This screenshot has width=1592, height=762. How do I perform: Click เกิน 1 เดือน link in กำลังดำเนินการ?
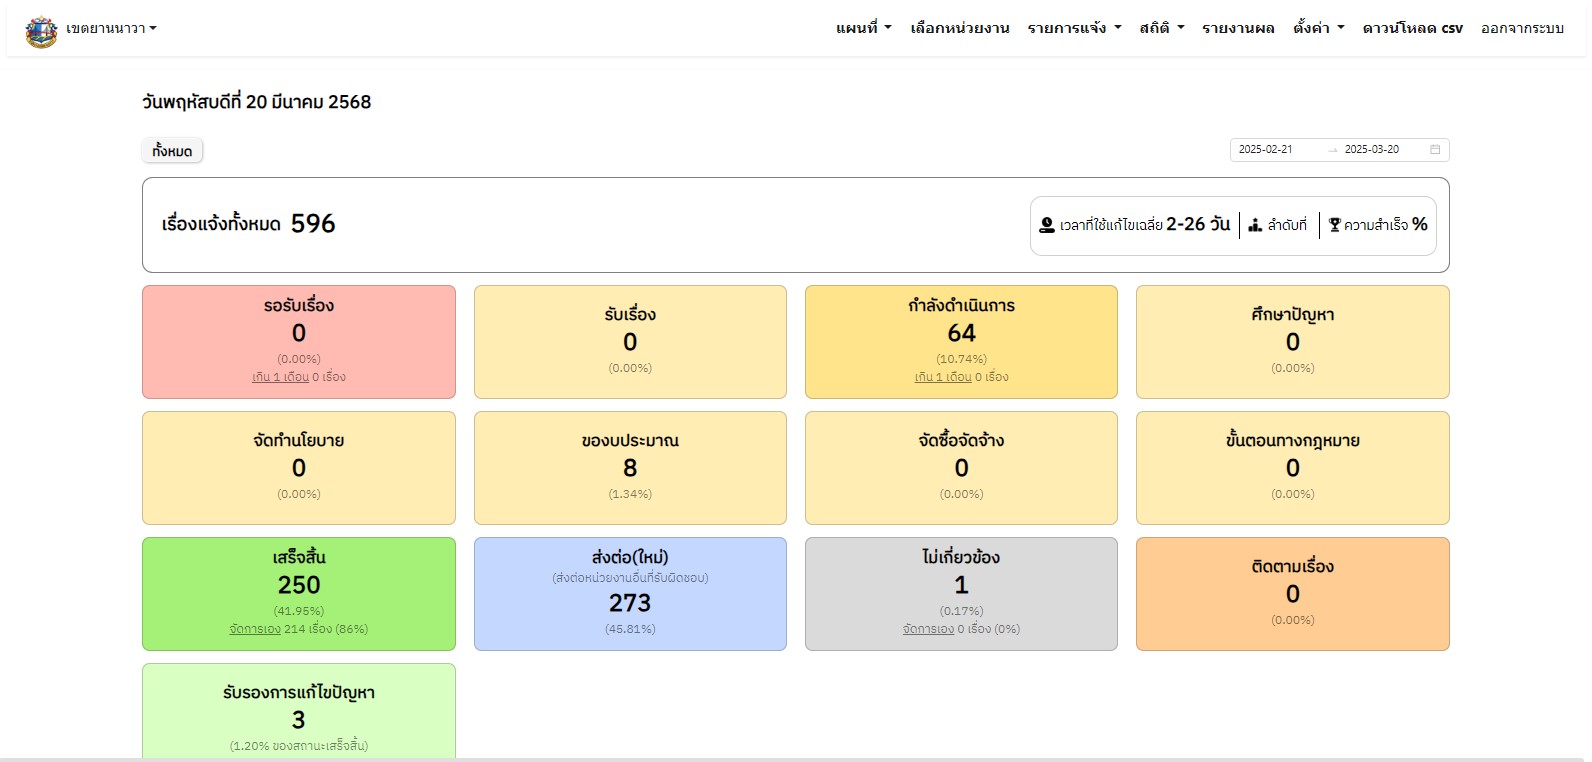[x=943, y=378]
